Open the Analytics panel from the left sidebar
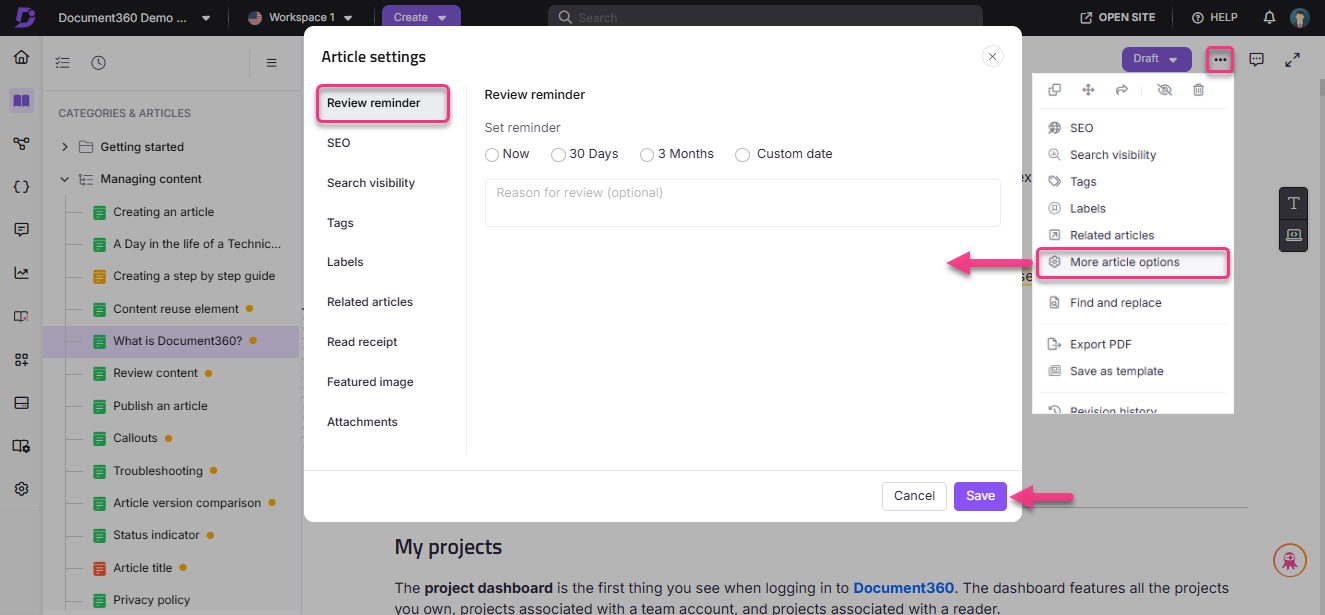 [x=21, y=272]
